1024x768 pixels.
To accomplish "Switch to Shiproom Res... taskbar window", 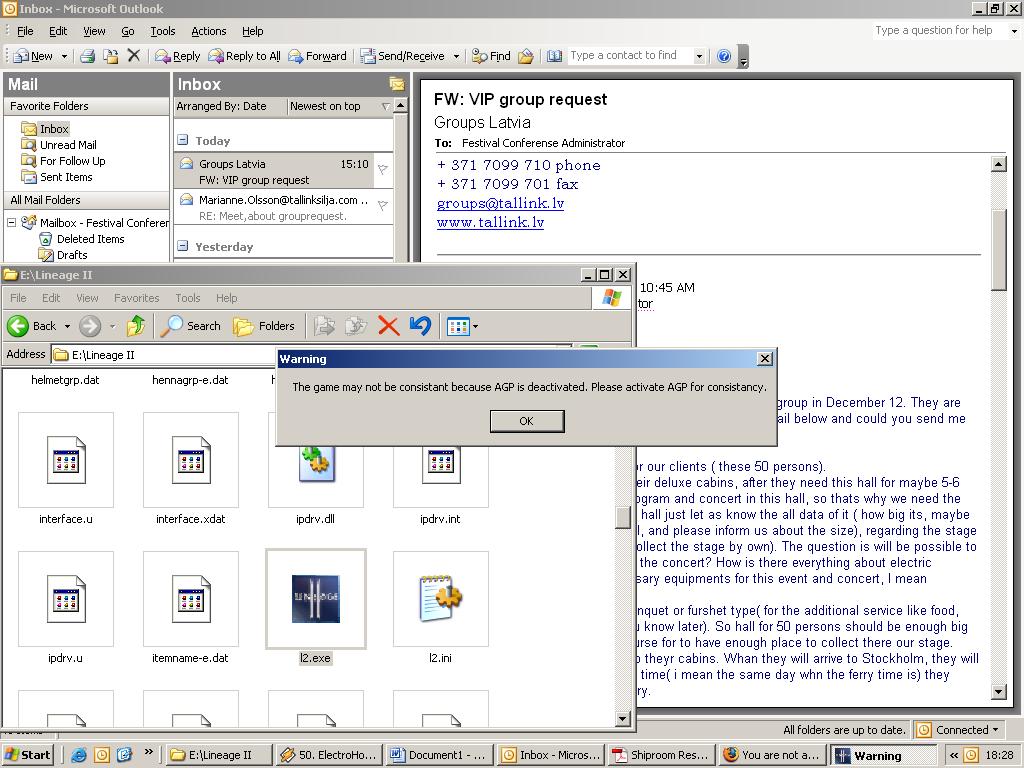I will coord(660,755).
